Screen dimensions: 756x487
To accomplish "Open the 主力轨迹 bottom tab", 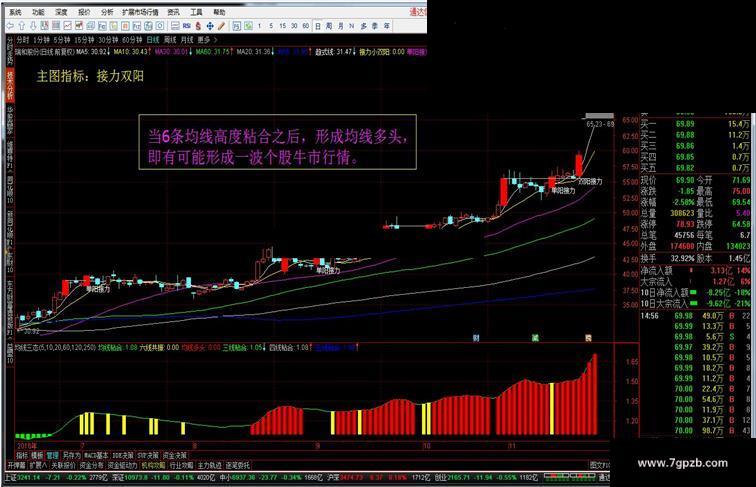I will coord(210,466).
